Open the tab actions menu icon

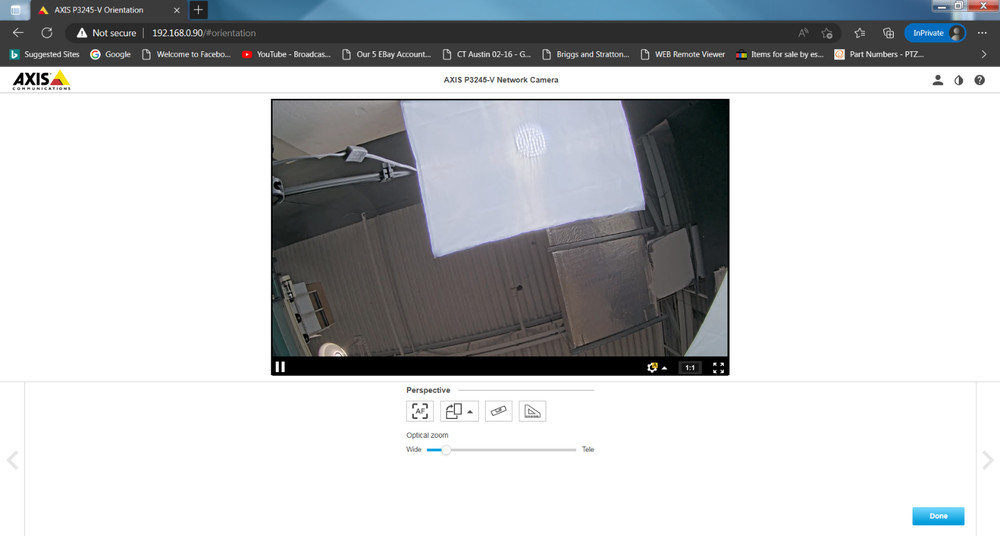tap(15, 10)
